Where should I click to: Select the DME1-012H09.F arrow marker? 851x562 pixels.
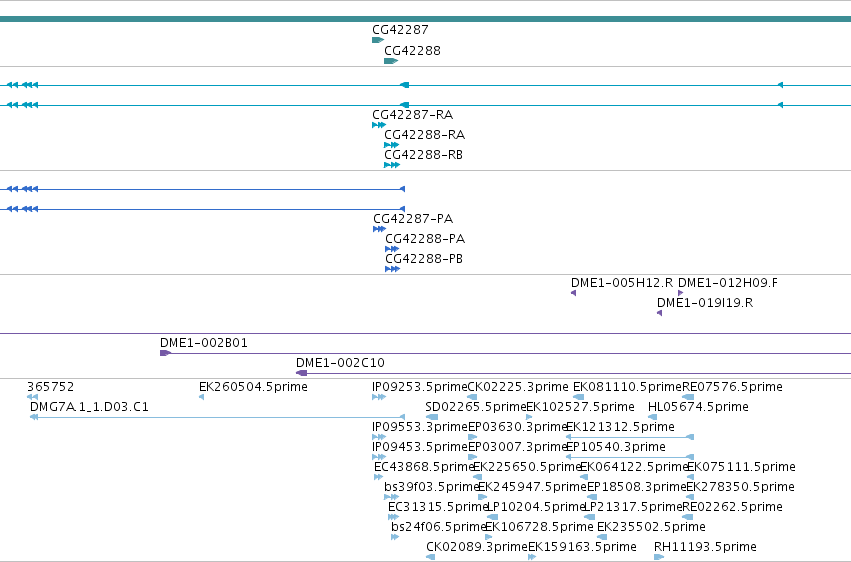pos(681,293)
